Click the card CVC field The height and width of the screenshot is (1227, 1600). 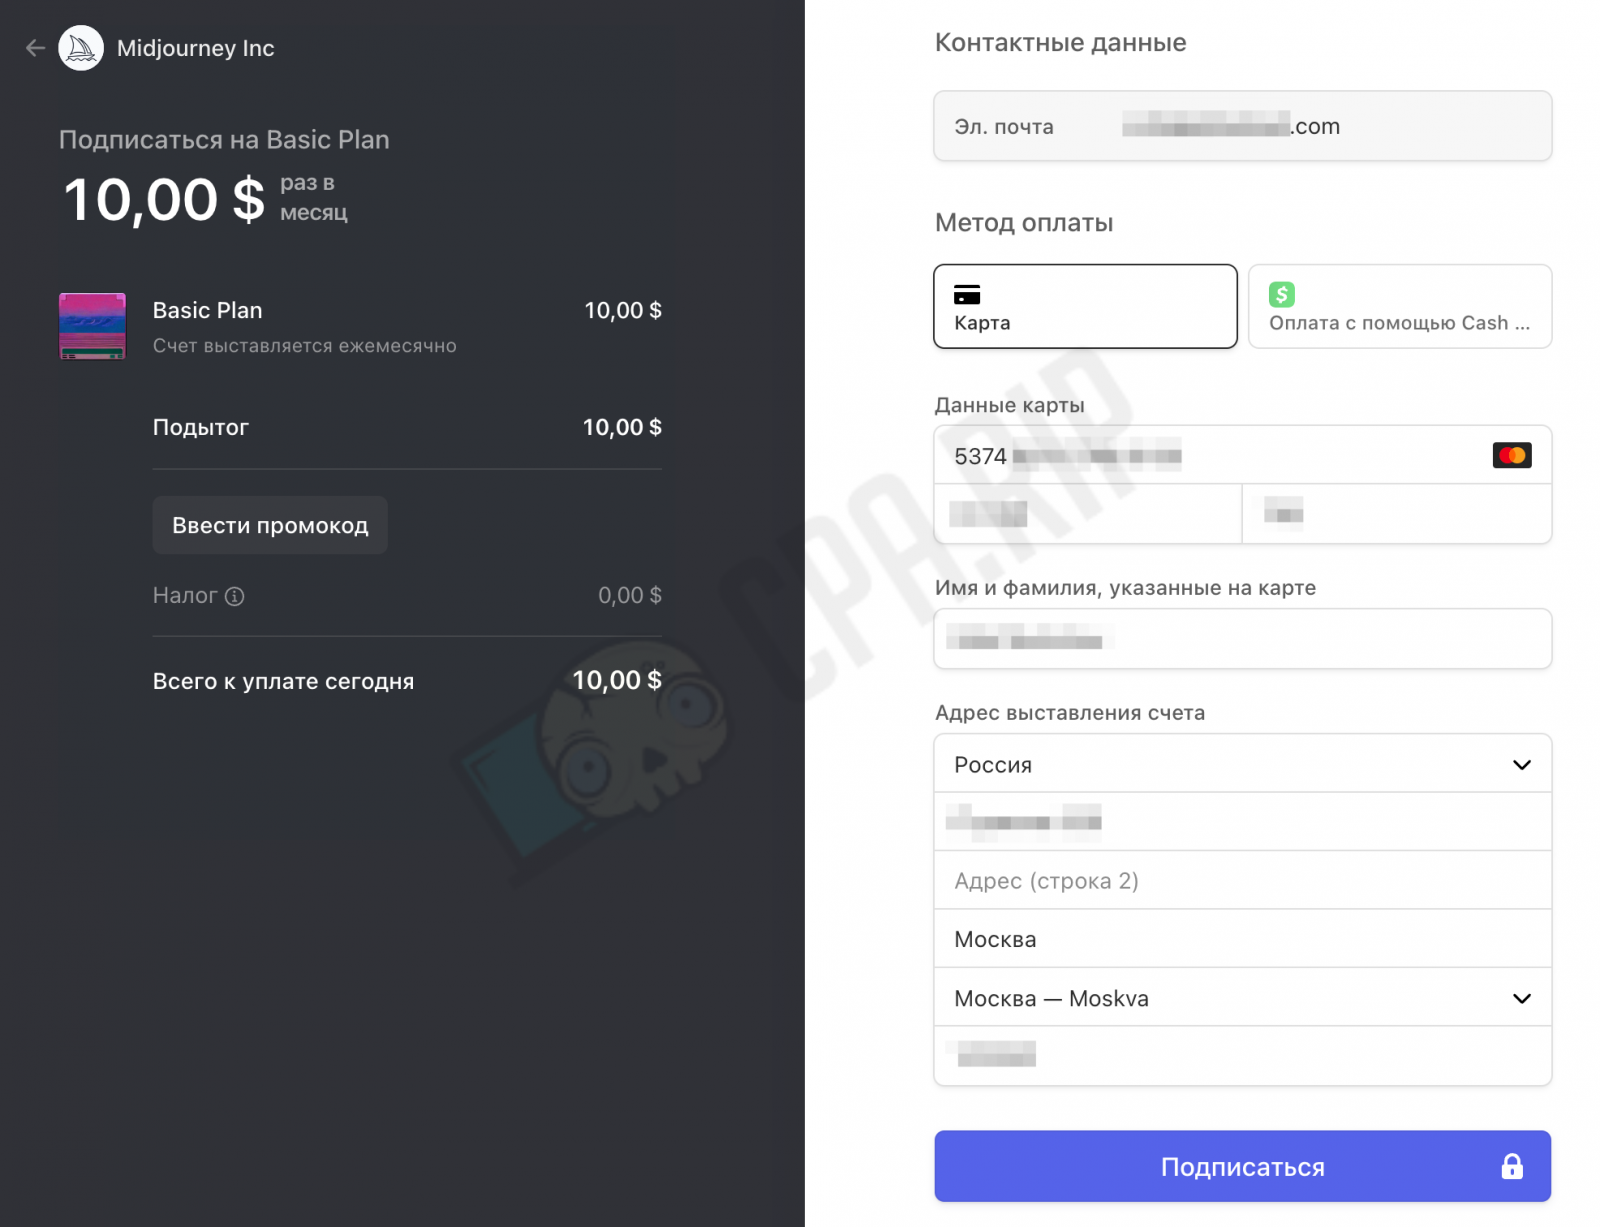(1396, 515)
